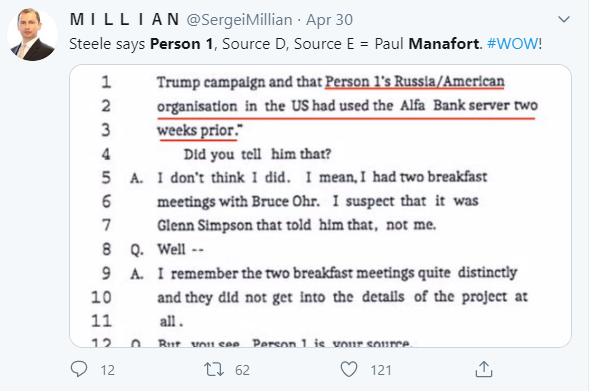
Task: Click underlined 'weeks prior' in transcript image
Action: coord(198,130)
